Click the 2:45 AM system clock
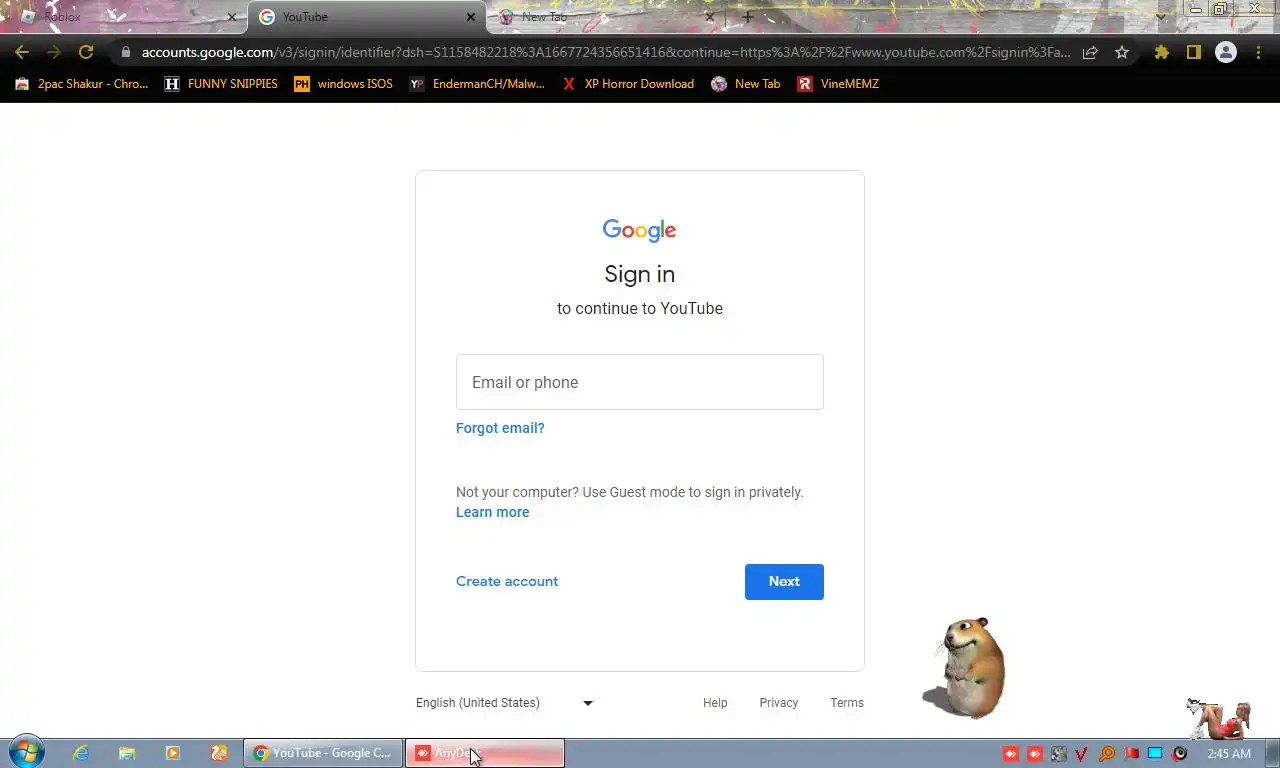The image size is (1280, 768). tap(1229, 754)
